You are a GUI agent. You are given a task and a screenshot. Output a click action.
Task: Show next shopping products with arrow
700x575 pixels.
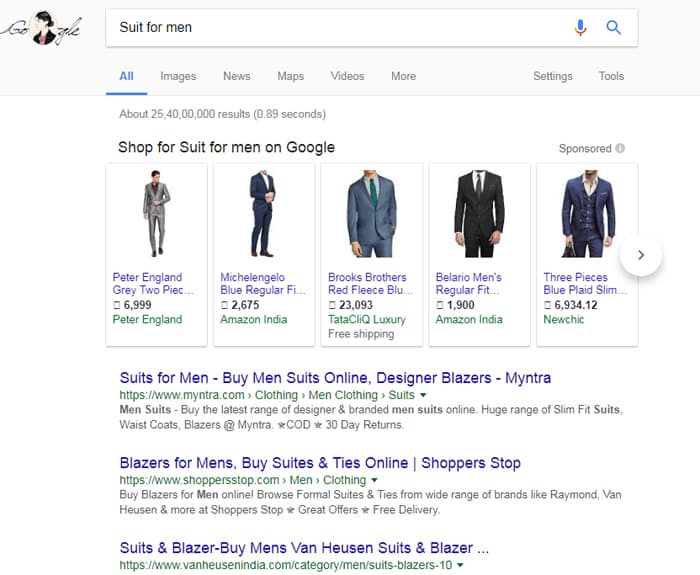pos(641,255)
